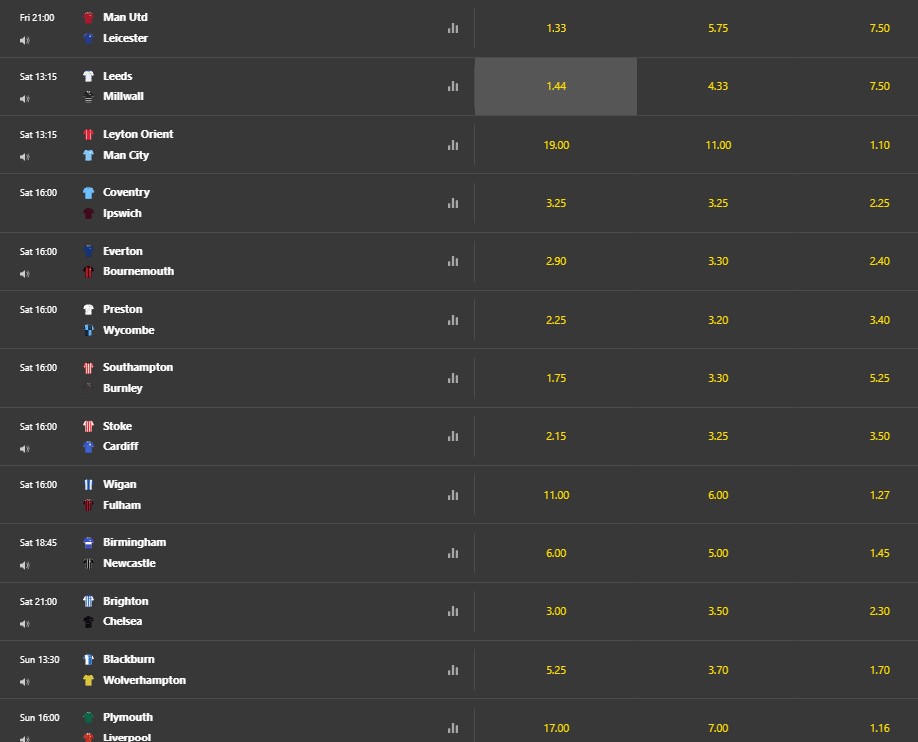Pick draw odds 5.75 for Man Utd match
Viewport: 918px width, 742px height.
pyautogui.click(x=718, y=28)
